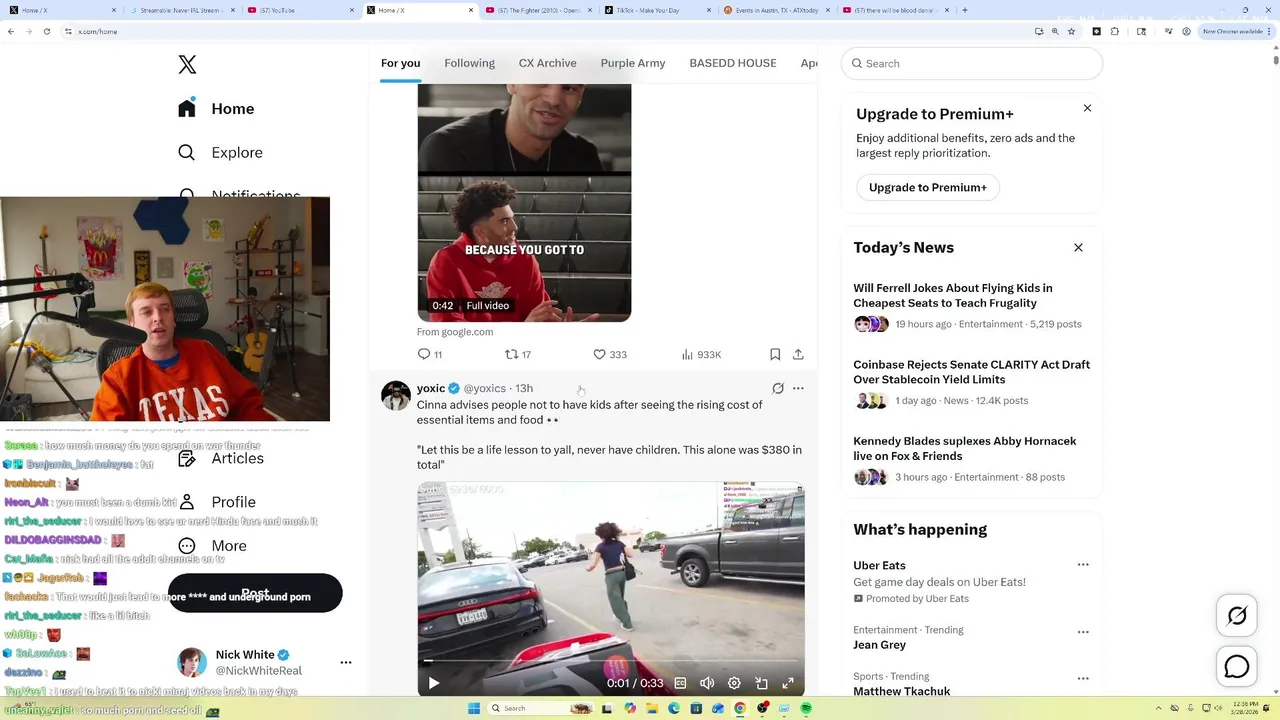Viewport: 1280px width, 720px height.
Task: Open the 'From google.com' source link
Action: click(x=455, y=332)
